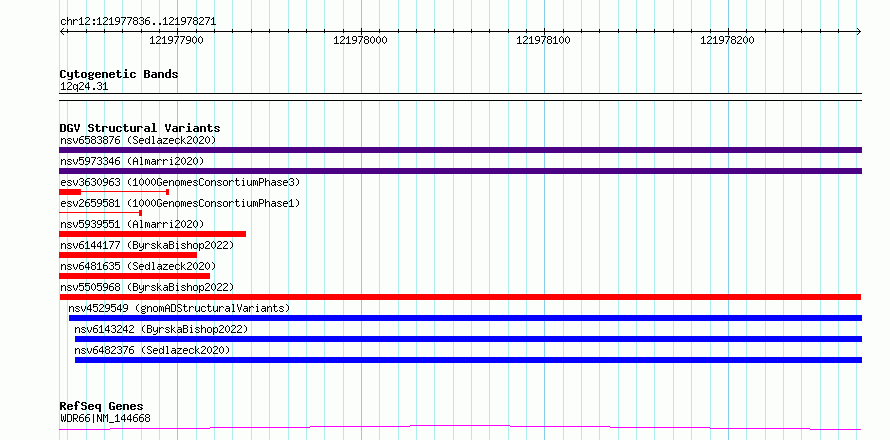Click the blue bar under nsv4529549
The width and height of the screenshot is (890, 440).
point(465,318)
